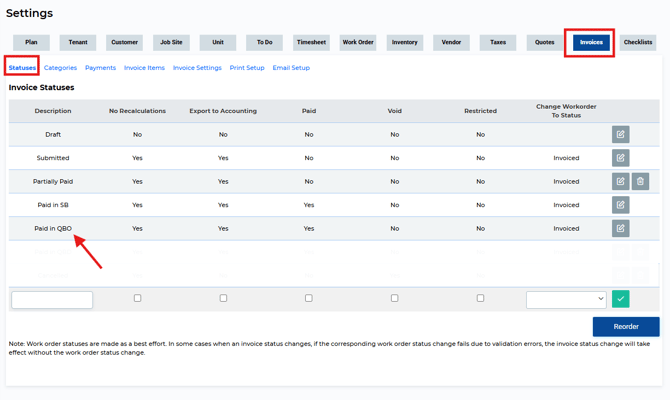The image size is (670, 400).
Task: Go to Invoice Settings sub-tab
Action: pos(197,68)
